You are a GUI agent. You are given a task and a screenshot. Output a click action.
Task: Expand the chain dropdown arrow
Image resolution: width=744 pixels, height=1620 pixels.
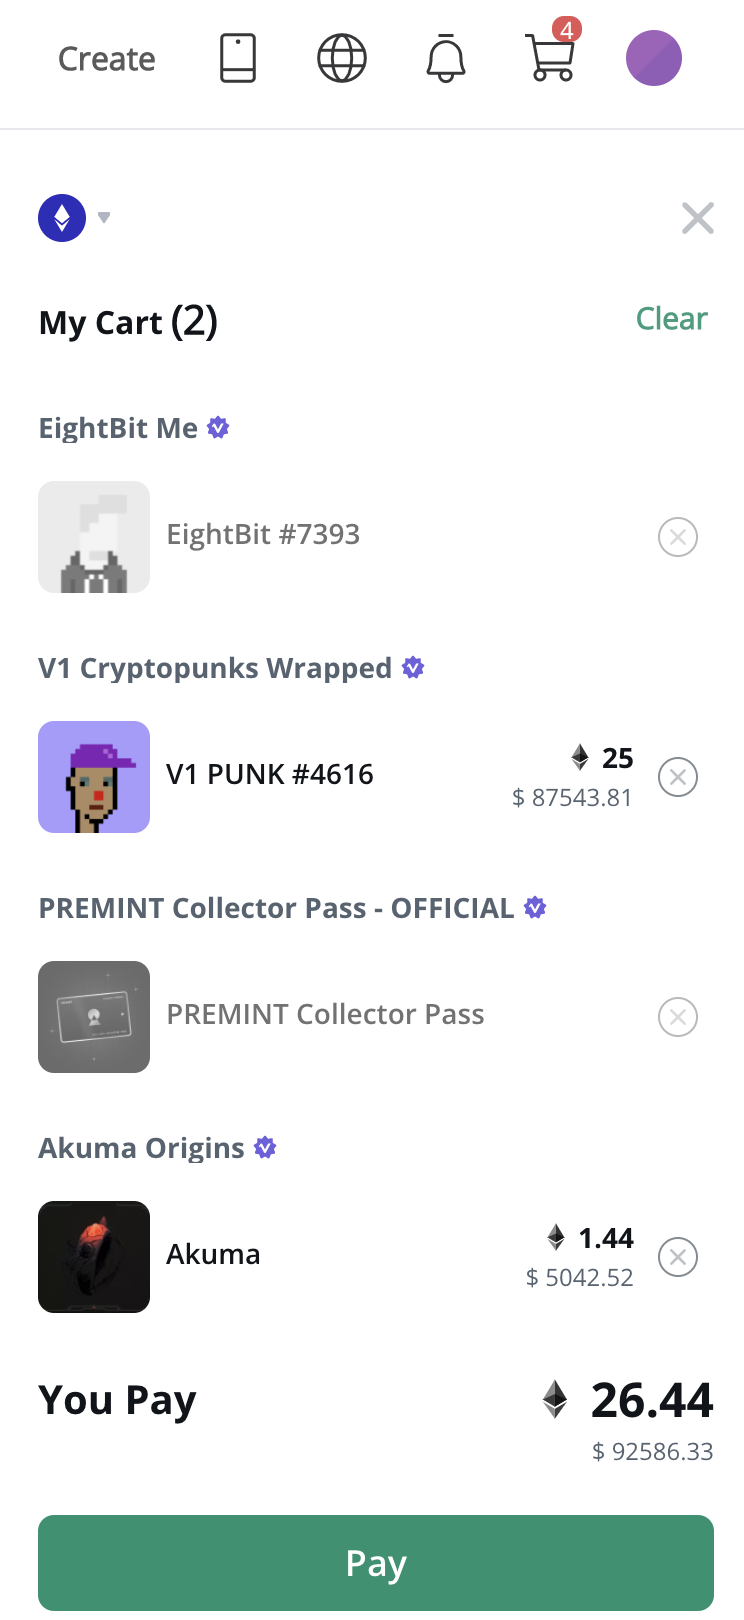tap(104, 218)
